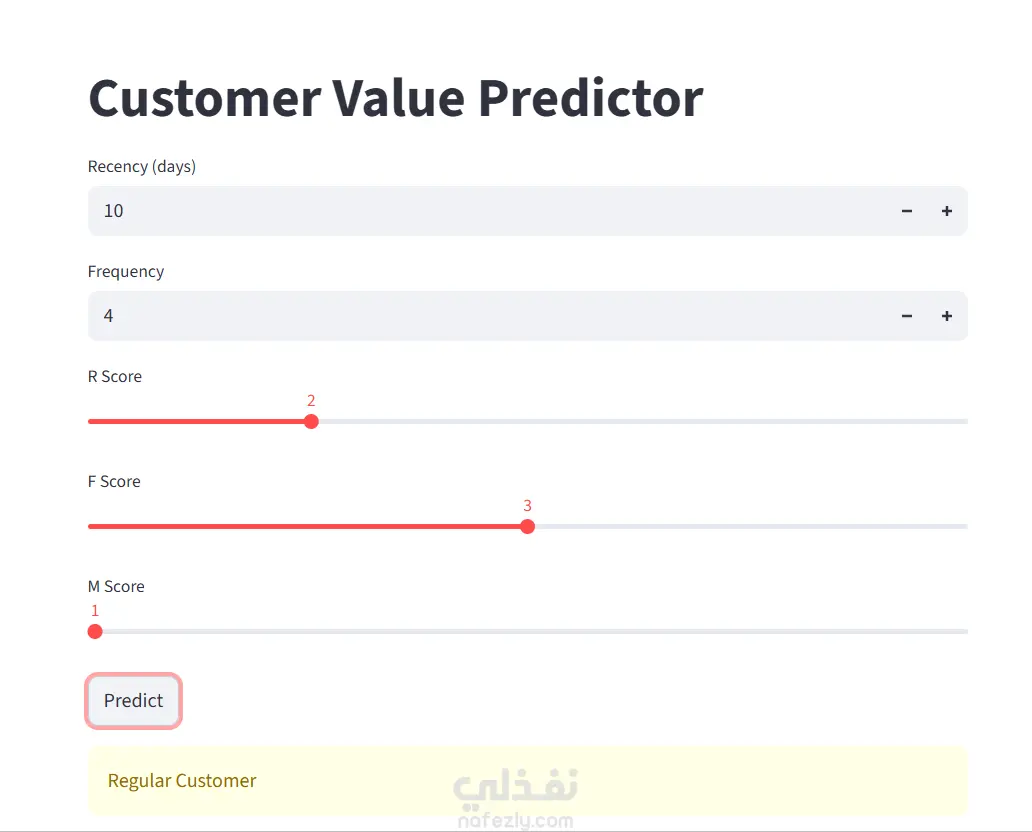Click the M Score slider handle
The height and width of the screenshot is (832, 1032).
coord(95,632)
